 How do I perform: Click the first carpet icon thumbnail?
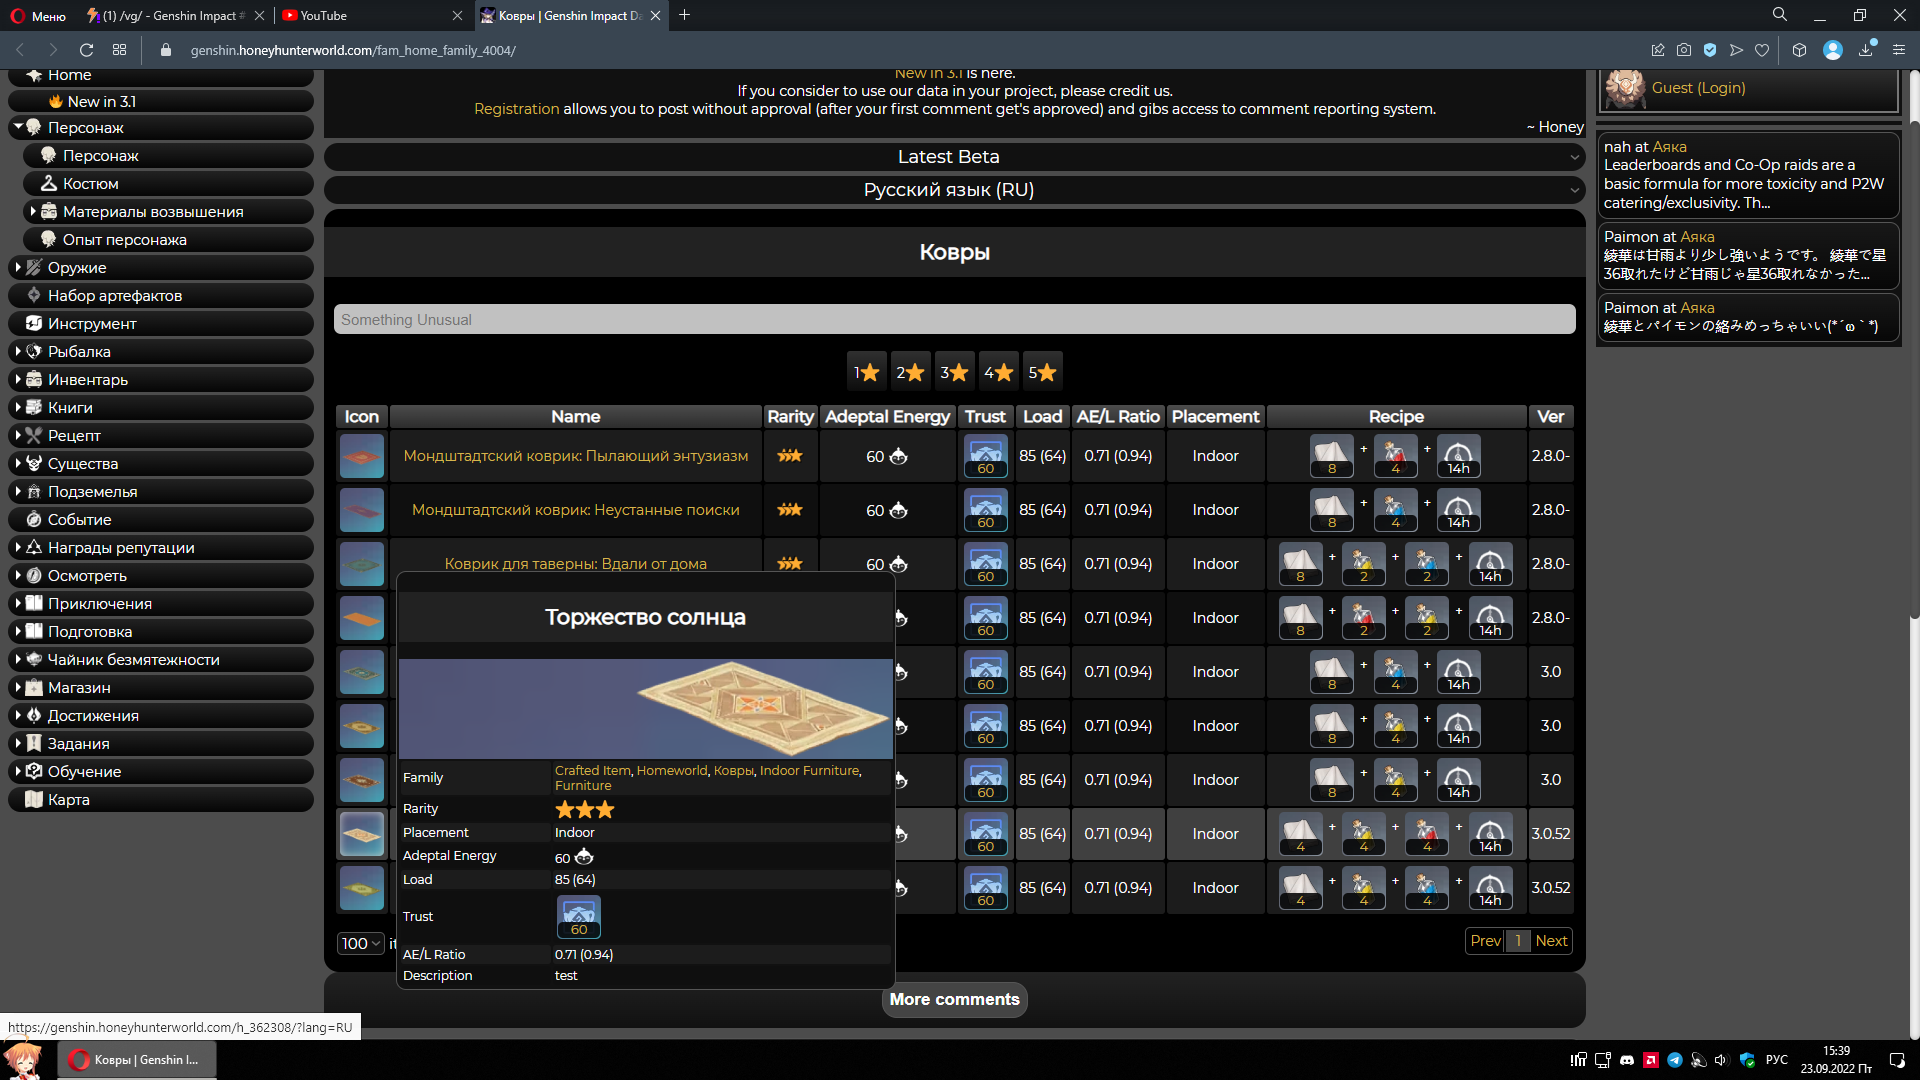point(361,456)
